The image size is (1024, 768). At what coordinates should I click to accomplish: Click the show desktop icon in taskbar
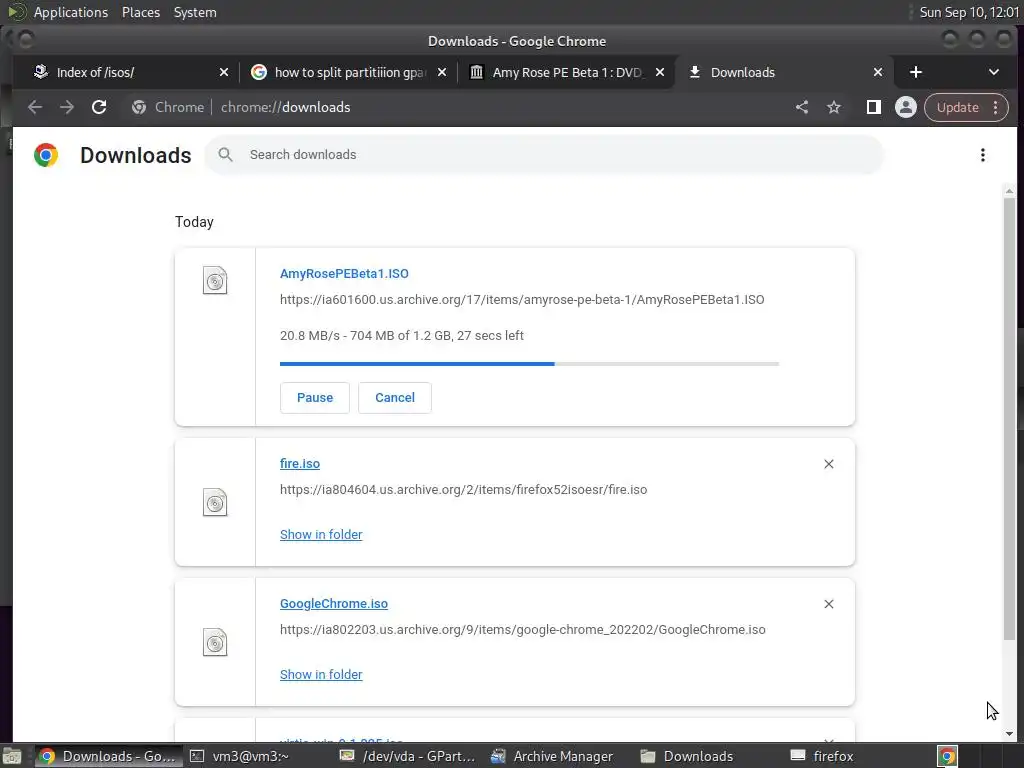click(12, 756)
